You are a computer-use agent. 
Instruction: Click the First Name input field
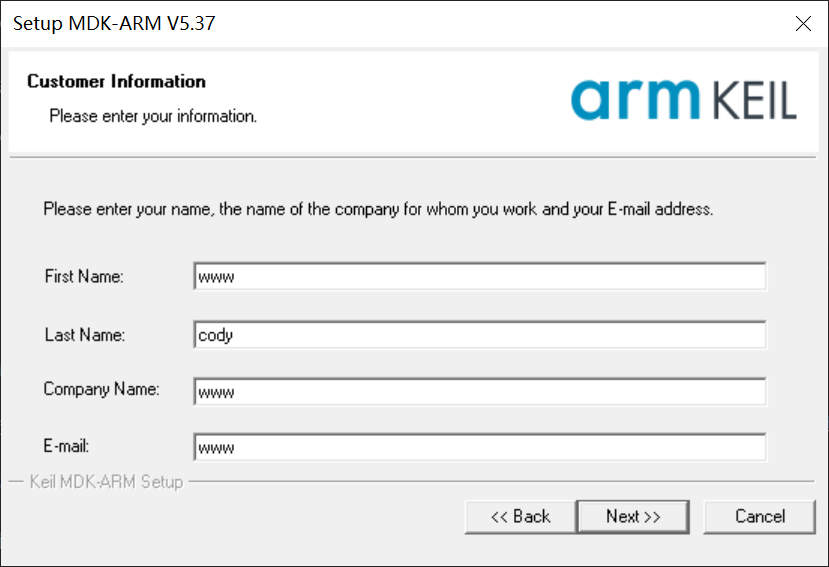coord(480,276)
